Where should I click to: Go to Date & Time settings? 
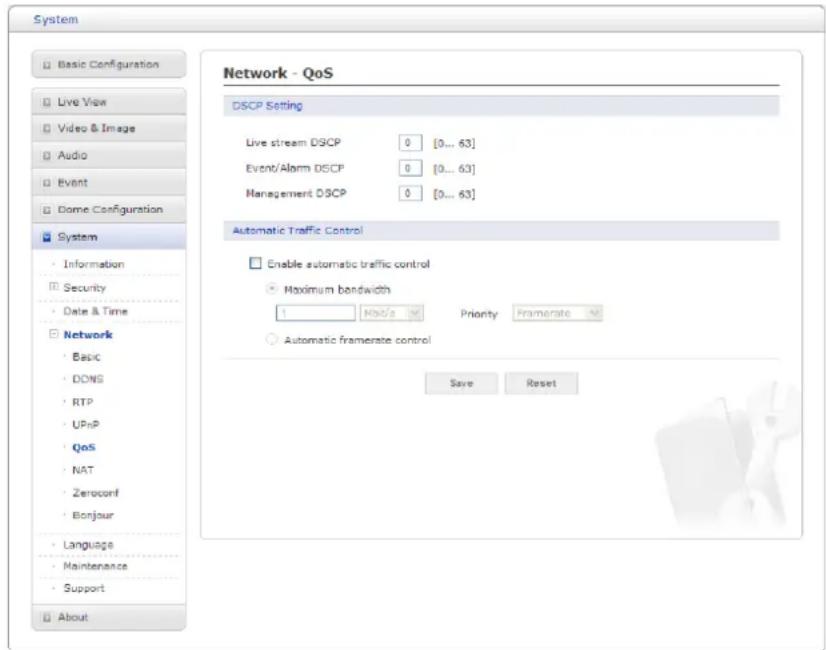pyautogui.click(x=95, y=311)
